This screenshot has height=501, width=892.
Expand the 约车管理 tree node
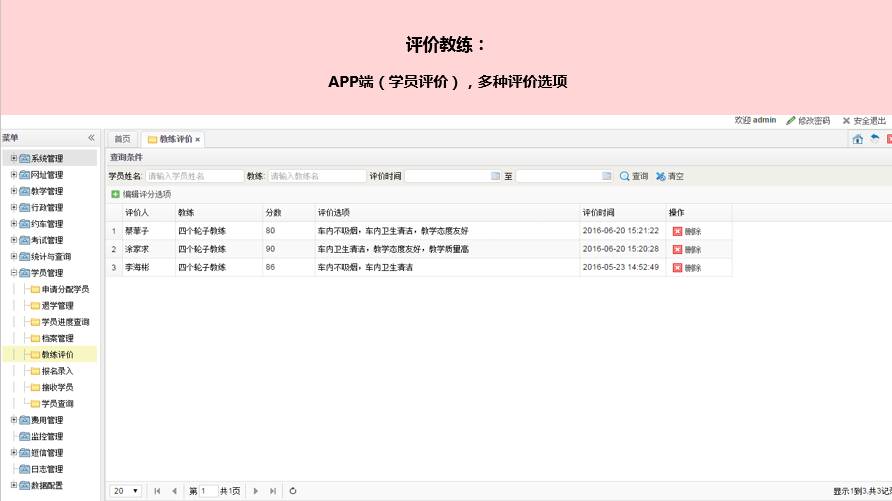point(14,223)
